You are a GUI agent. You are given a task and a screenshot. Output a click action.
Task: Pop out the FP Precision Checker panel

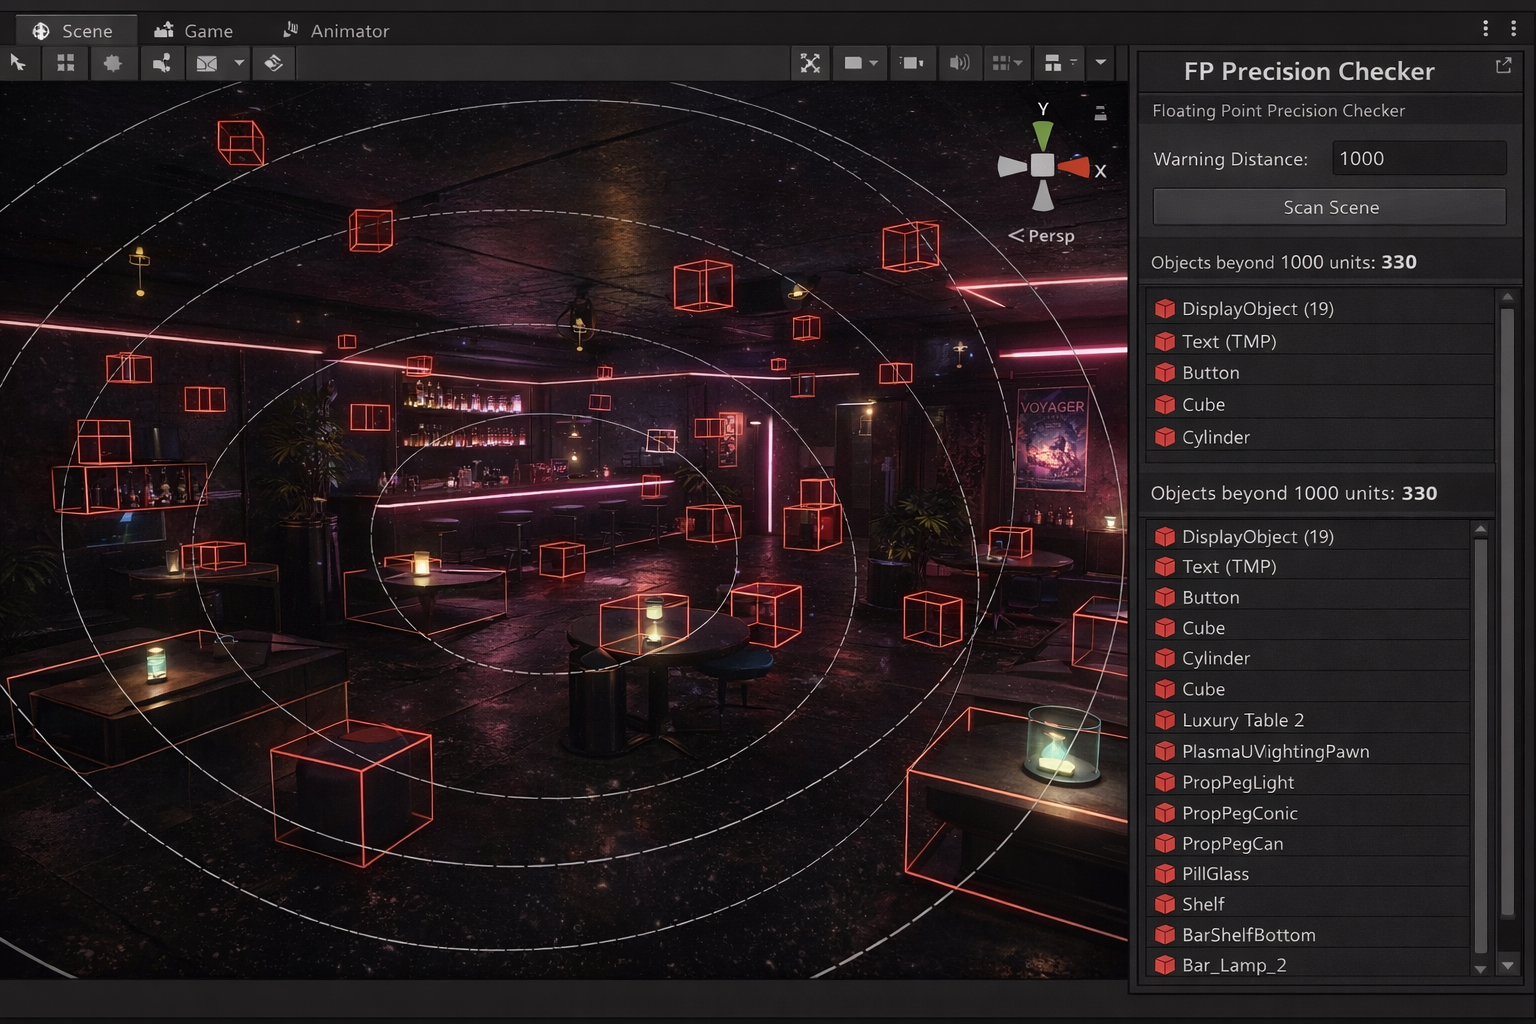1503,66
